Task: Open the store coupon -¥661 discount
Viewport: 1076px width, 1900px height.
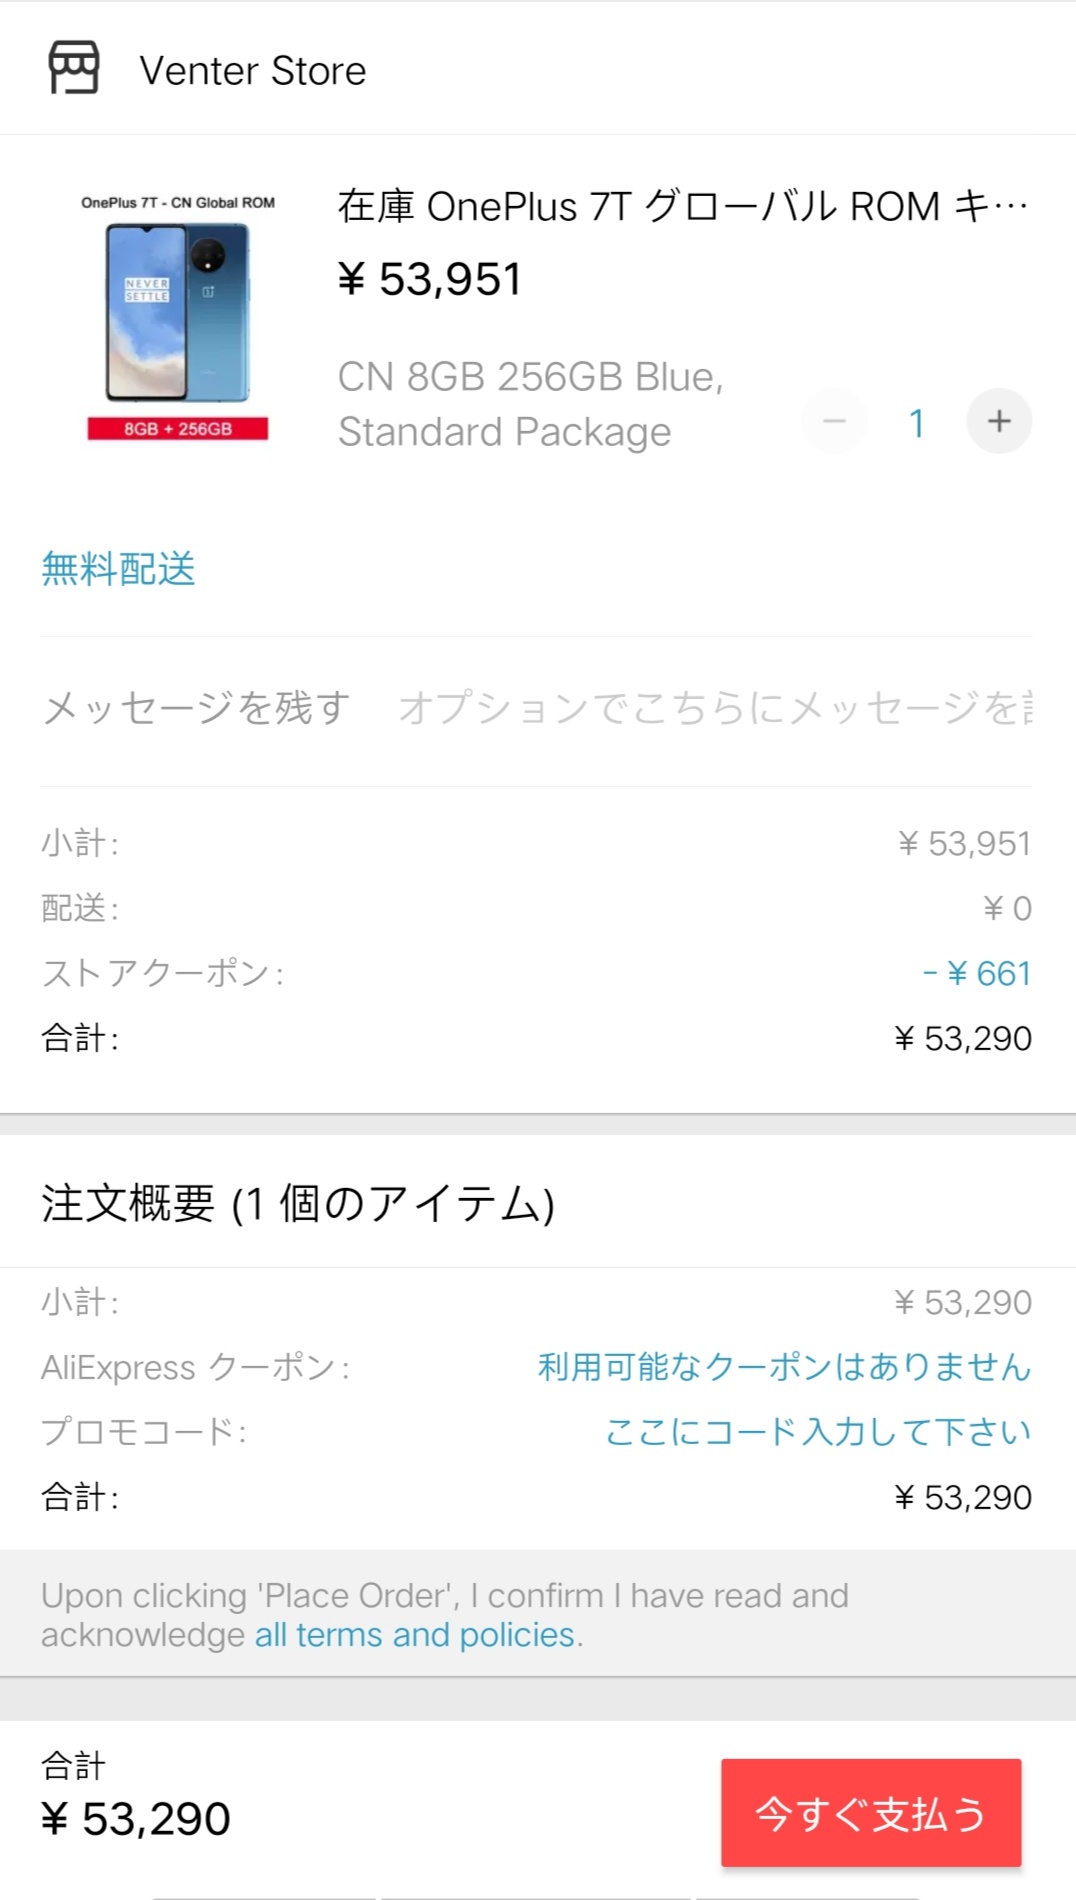Action: coord(976,973)
